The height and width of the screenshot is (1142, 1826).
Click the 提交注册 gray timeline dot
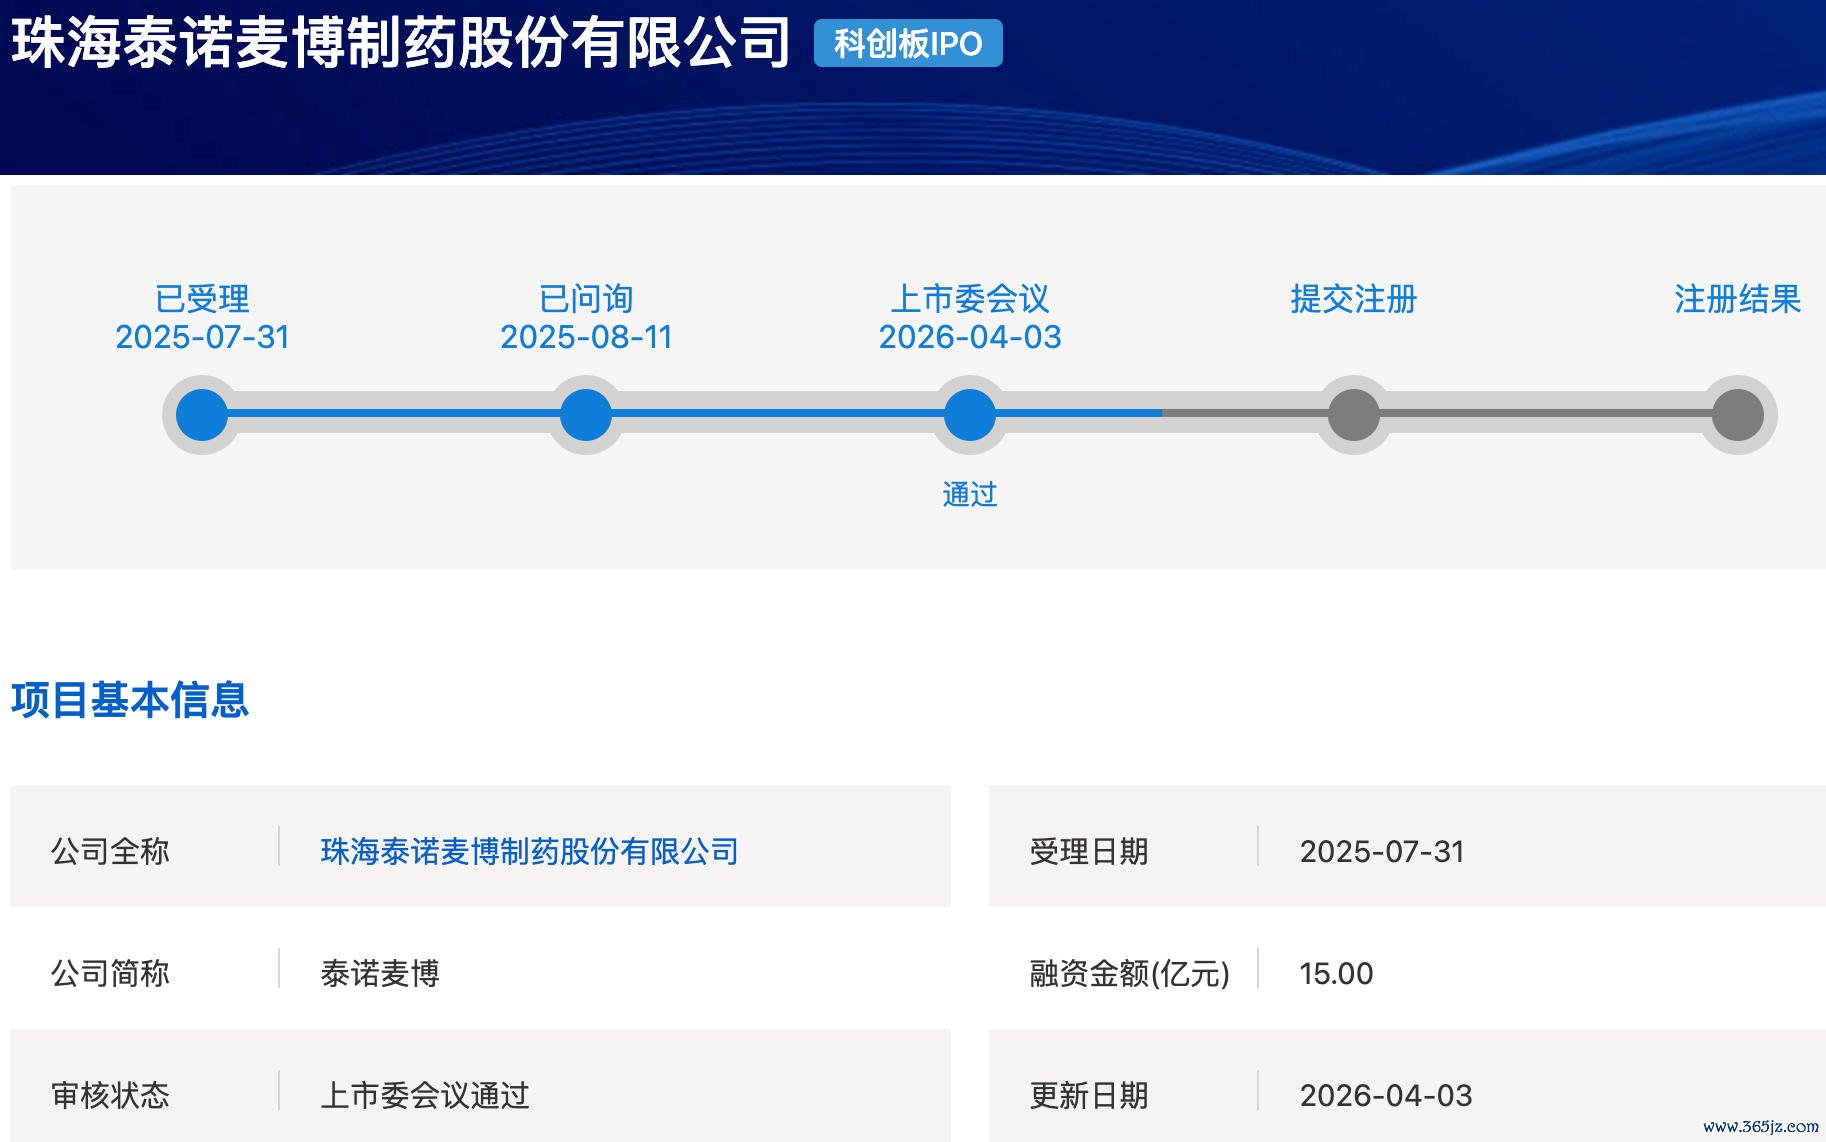click(x=1354, y=415)
